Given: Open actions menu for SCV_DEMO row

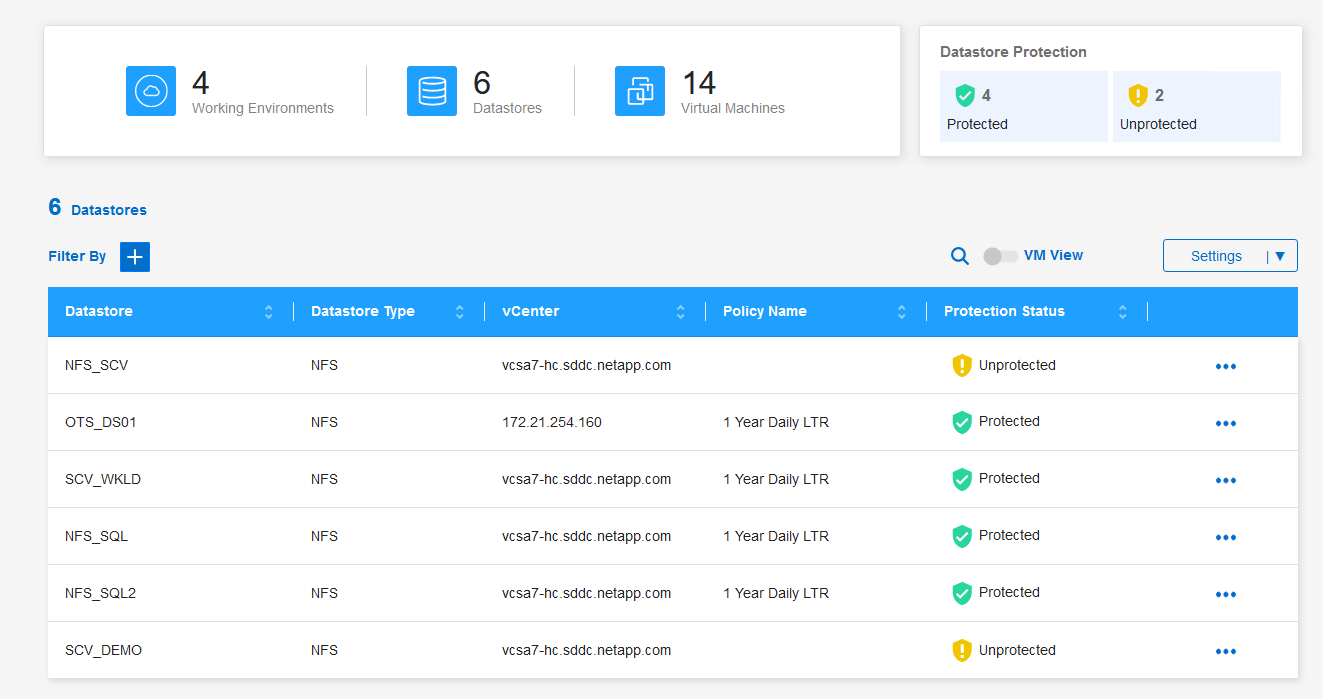Looking at the screenshot, I should (1225, 651).
